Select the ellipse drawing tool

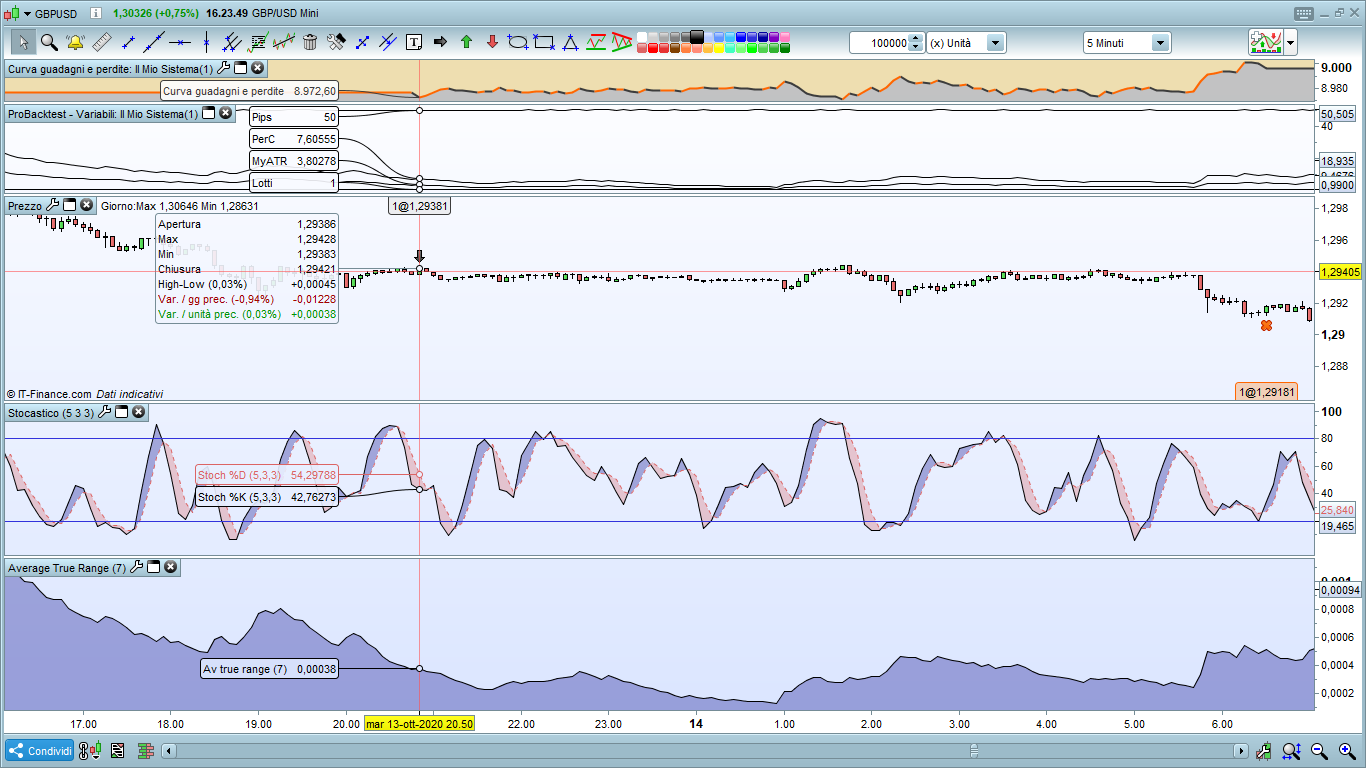click(518, 42)
